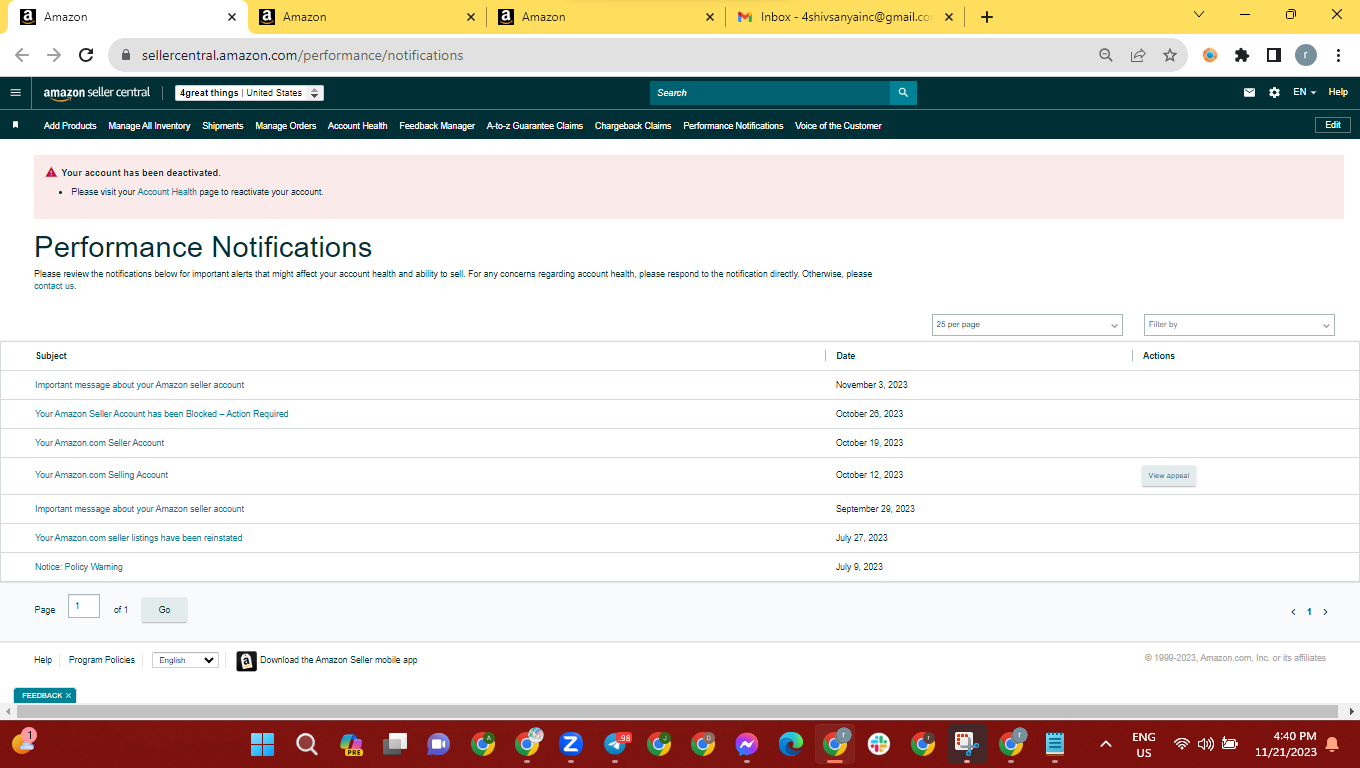Open the Windows notification bell
The width and height of the screenshot is (1360, 768).
pyautogui.click(x=1332, y=744)
